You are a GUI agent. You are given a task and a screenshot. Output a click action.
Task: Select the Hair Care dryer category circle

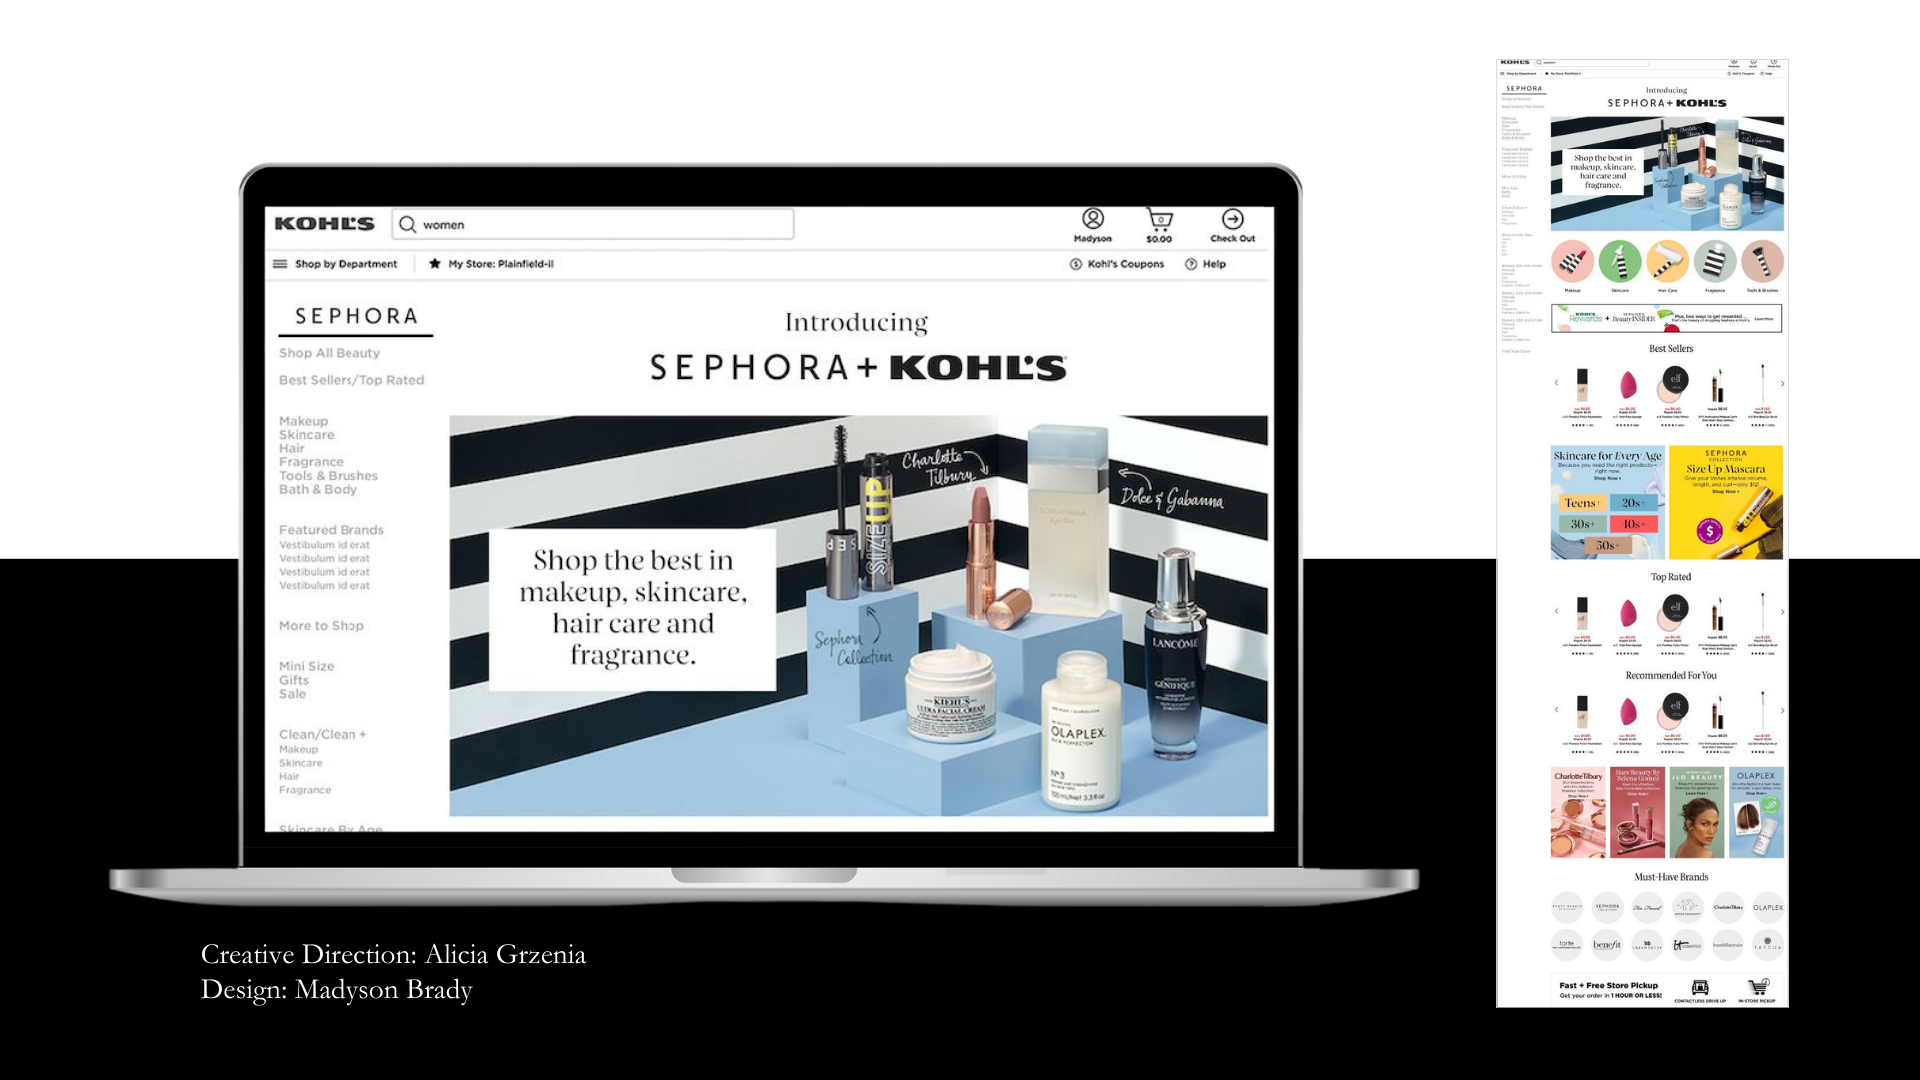point(1667,262)
